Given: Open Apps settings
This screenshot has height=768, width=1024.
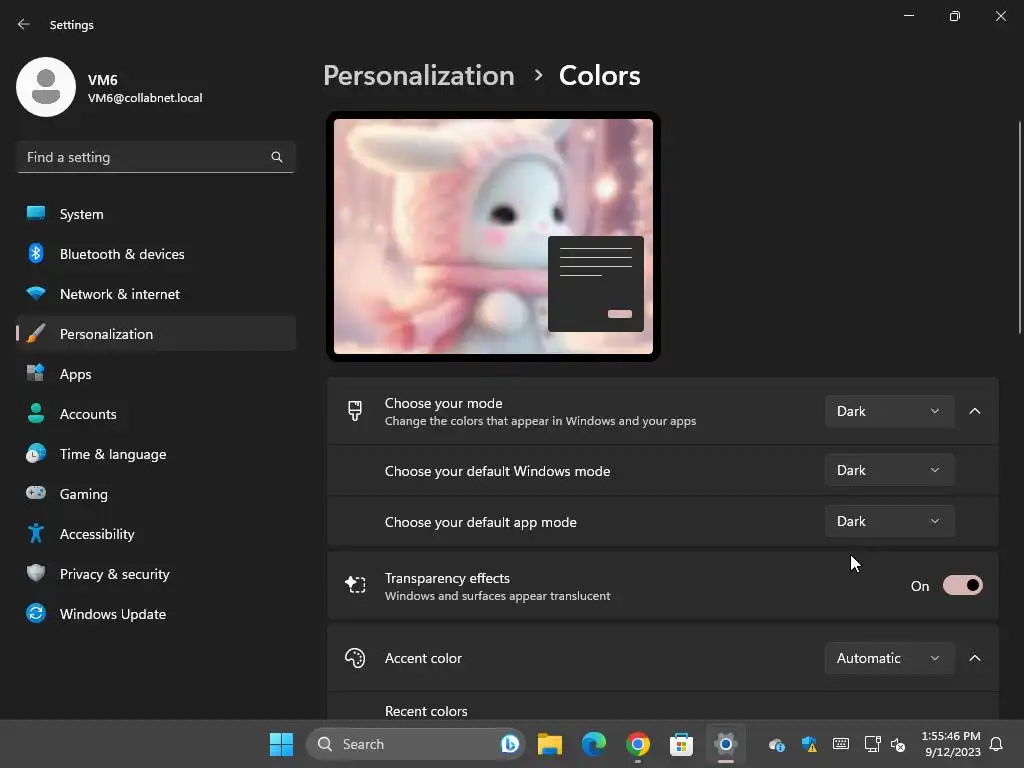Looking at the screenshot, I should pos(155,374).
